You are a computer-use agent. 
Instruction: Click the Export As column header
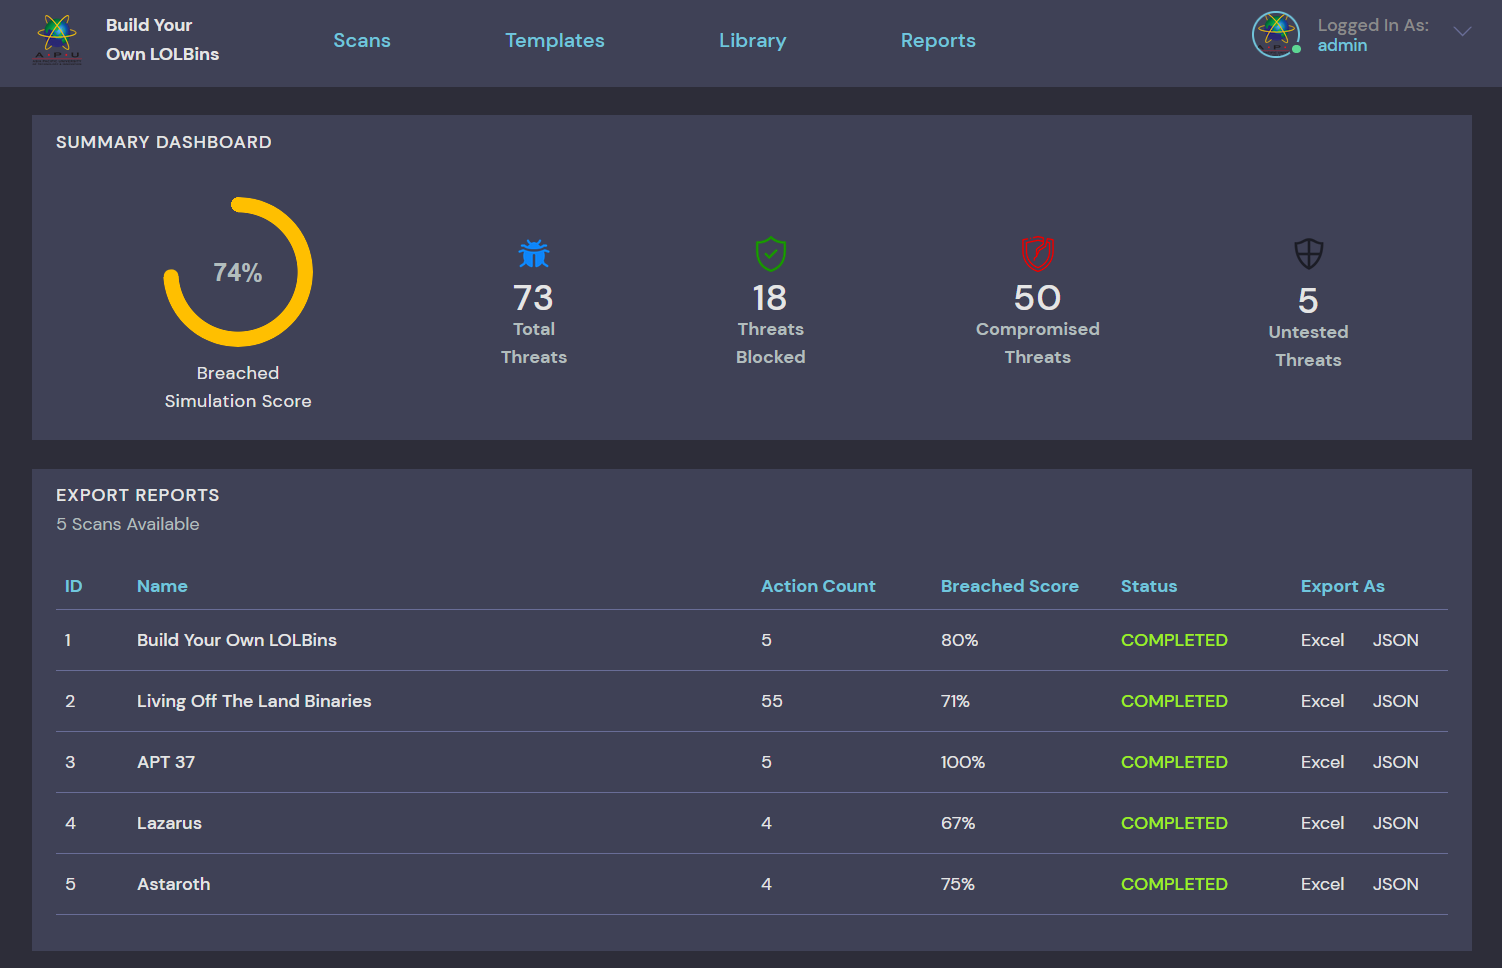click(x=1342, y=586)
